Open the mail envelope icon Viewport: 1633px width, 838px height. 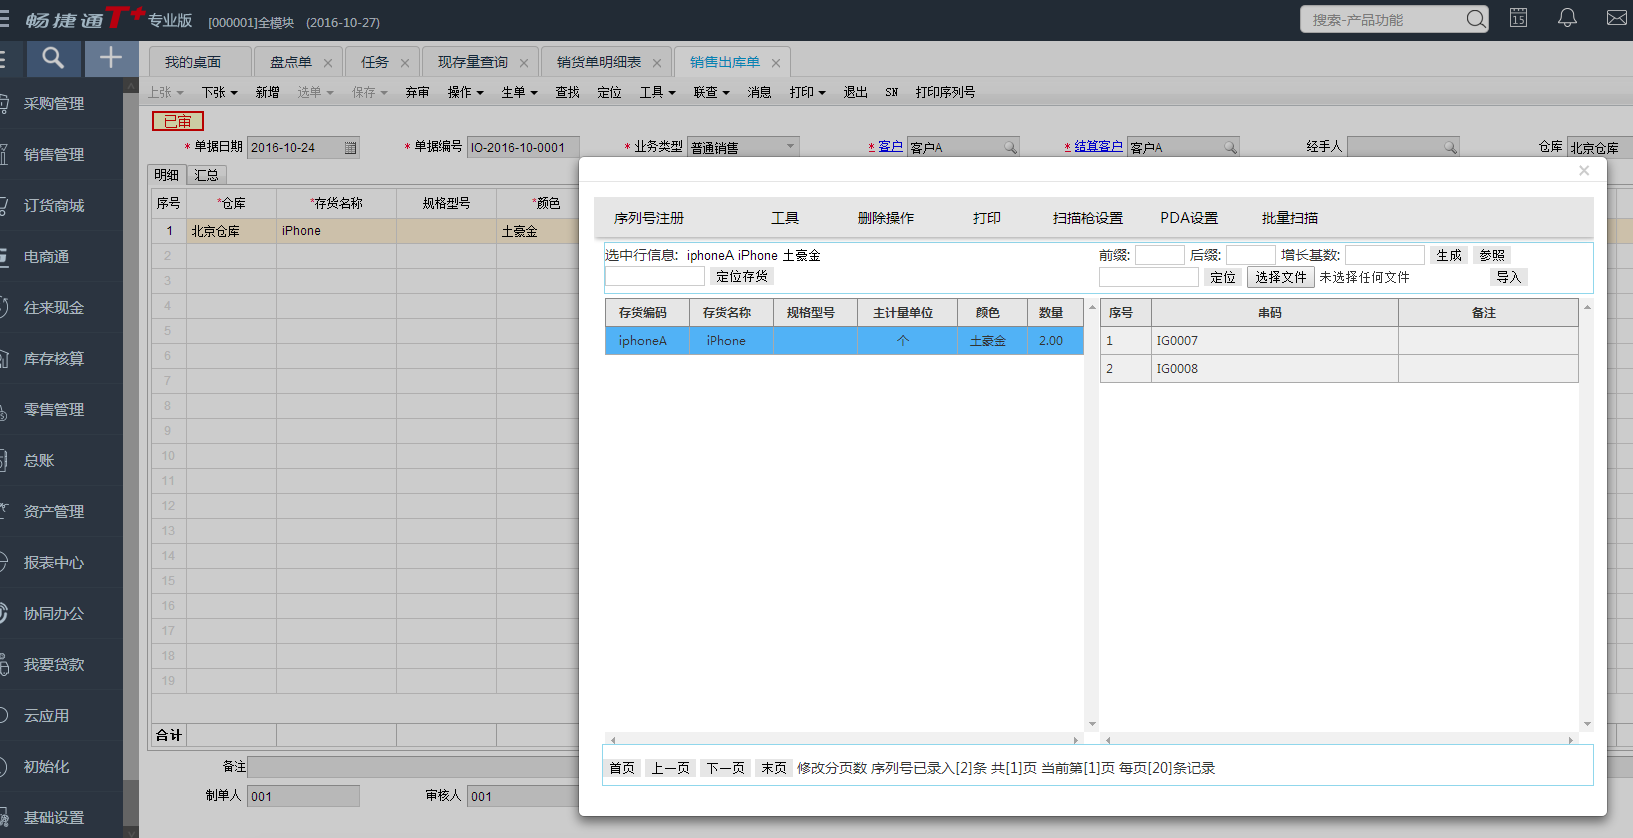(x=1616, y=18)
